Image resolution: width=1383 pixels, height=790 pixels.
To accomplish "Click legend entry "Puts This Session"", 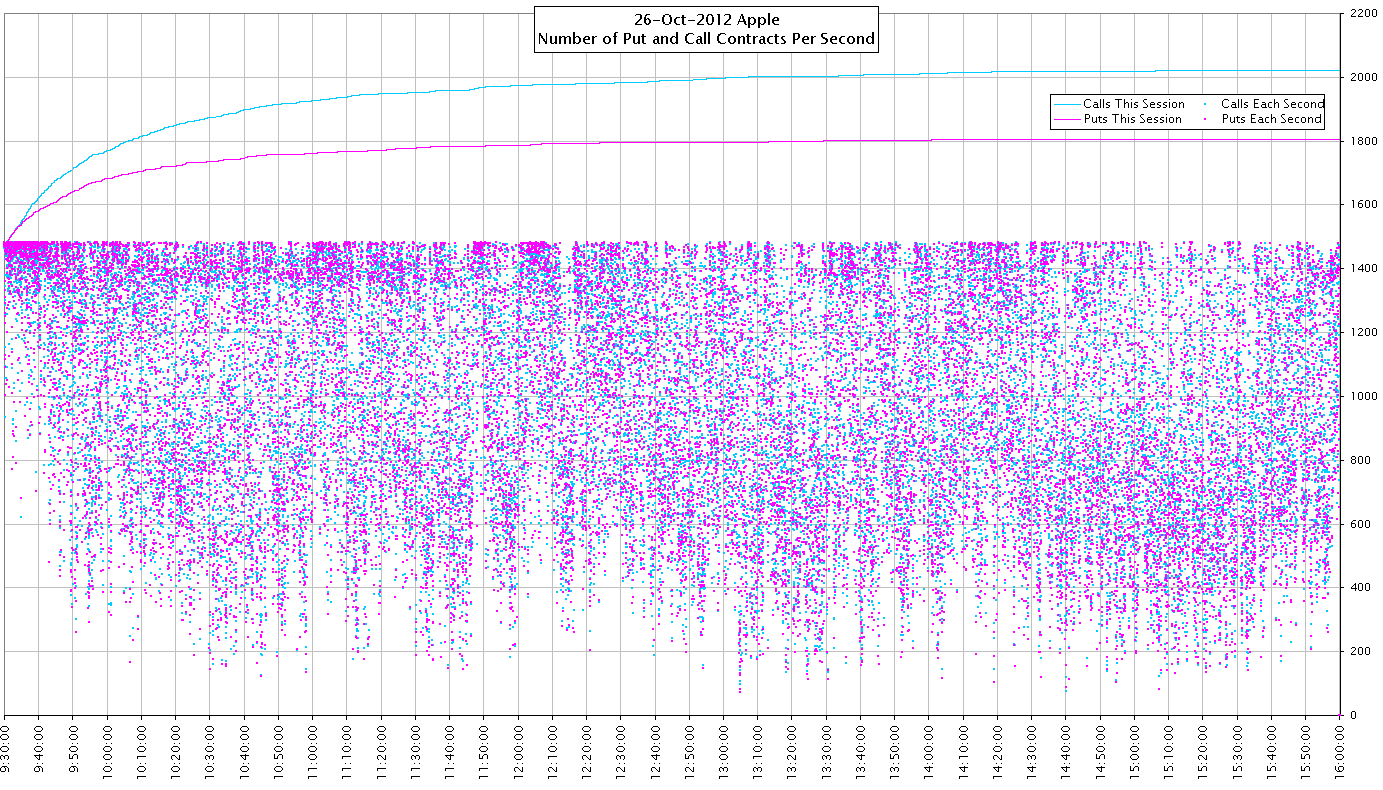I will point(1132,119).
